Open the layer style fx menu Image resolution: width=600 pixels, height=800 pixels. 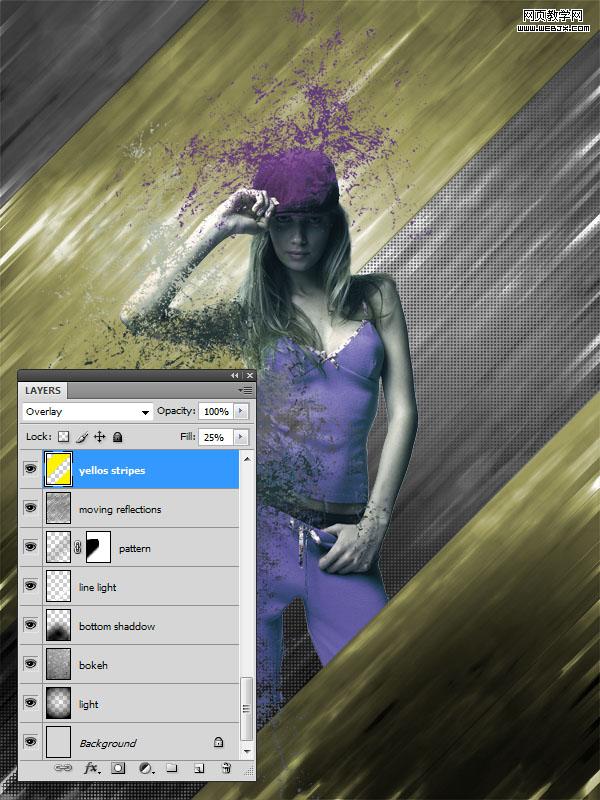[92, 768]
